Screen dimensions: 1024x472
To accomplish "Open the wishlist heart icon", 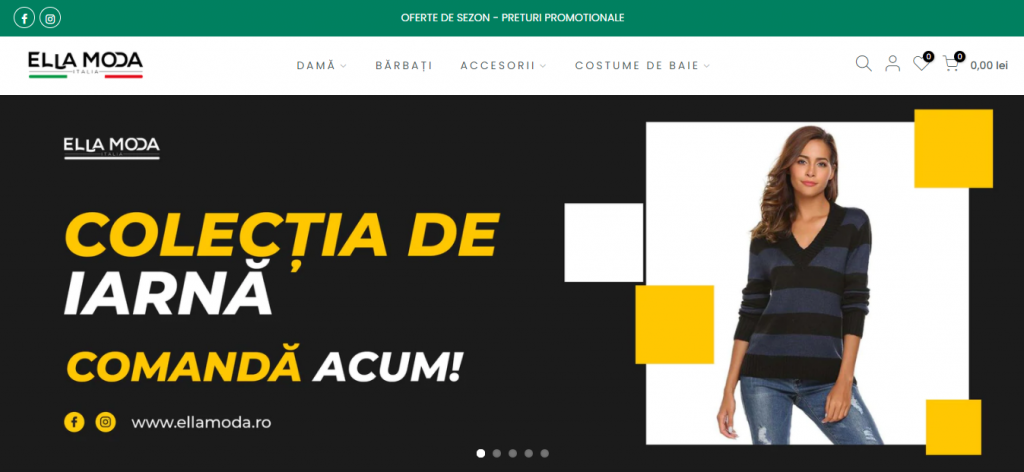I will tap(921, 63).
